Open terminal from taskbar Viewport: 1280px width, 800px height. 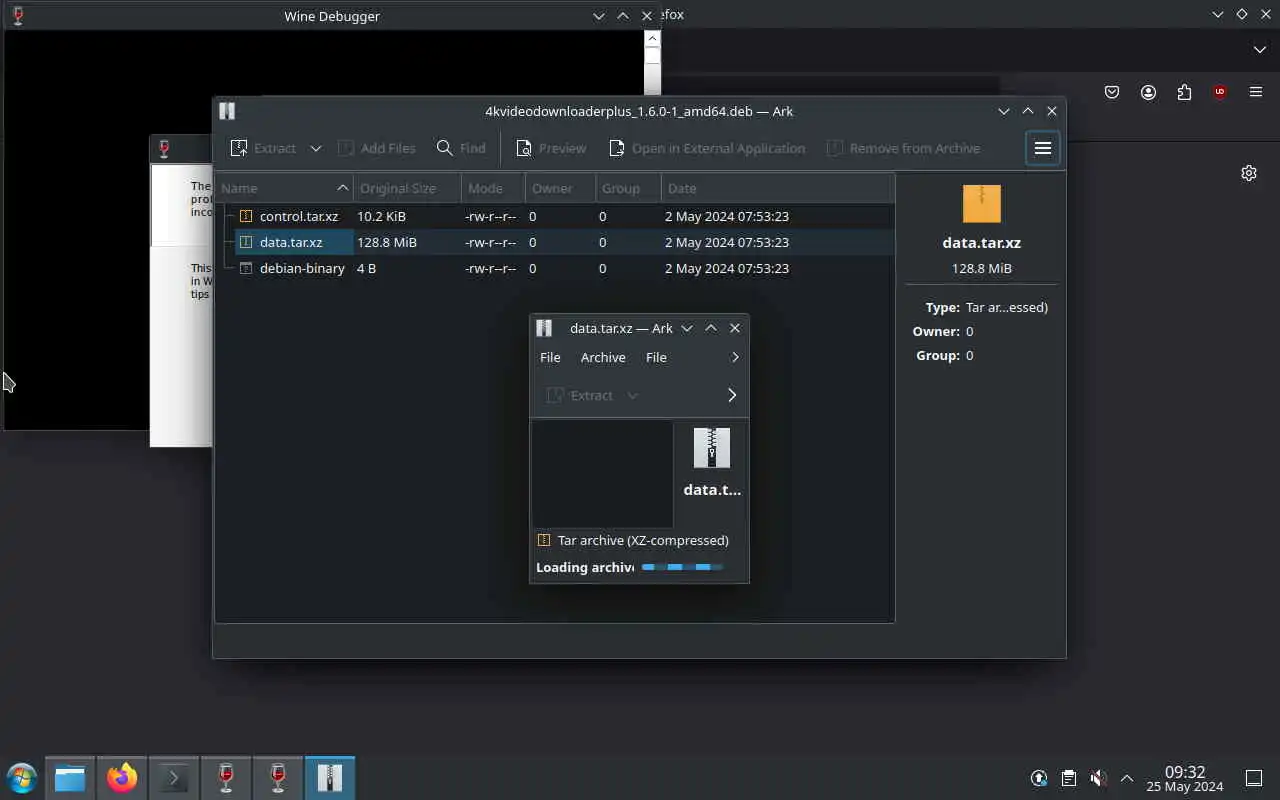point(174,778)
